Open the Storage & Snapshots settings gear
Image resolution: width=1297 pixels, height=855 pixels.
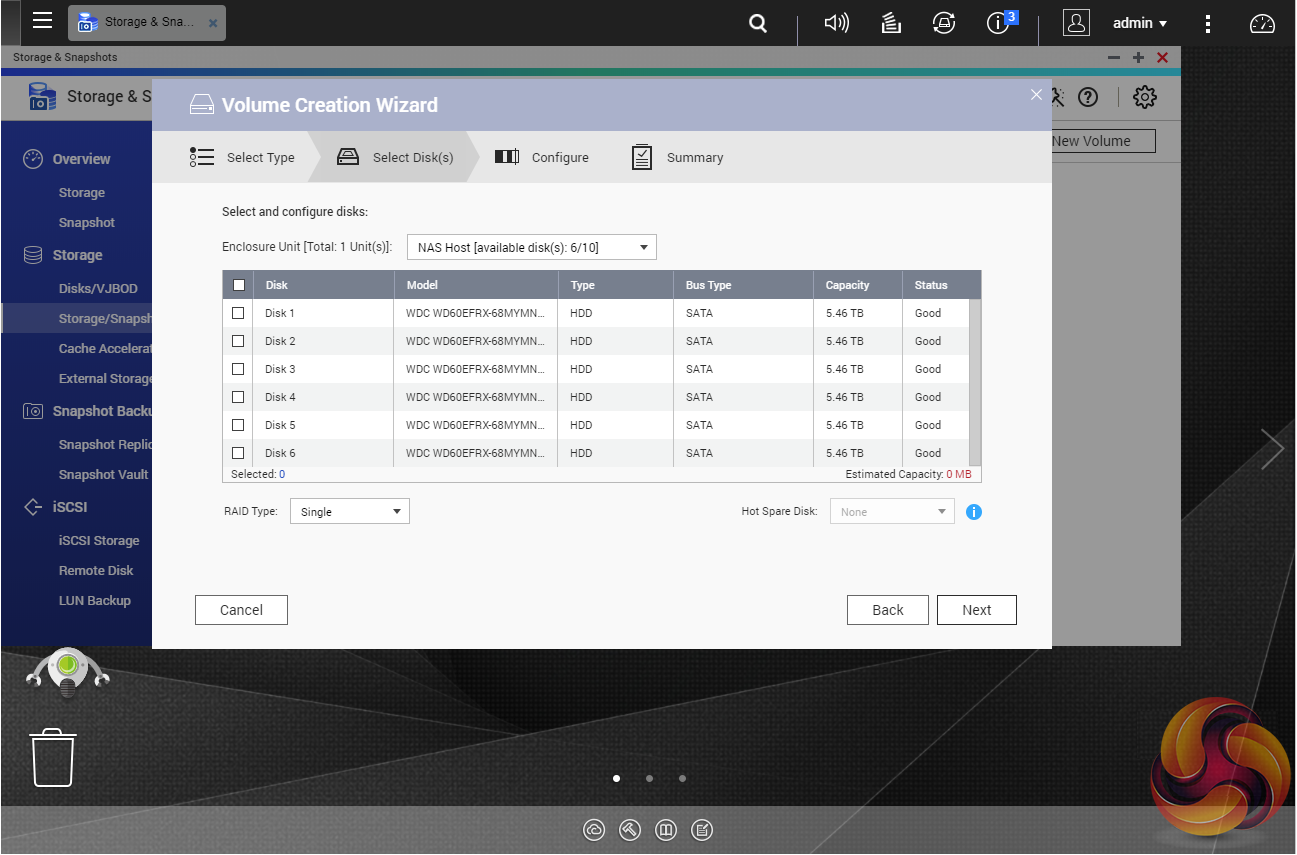(1144, 97)
